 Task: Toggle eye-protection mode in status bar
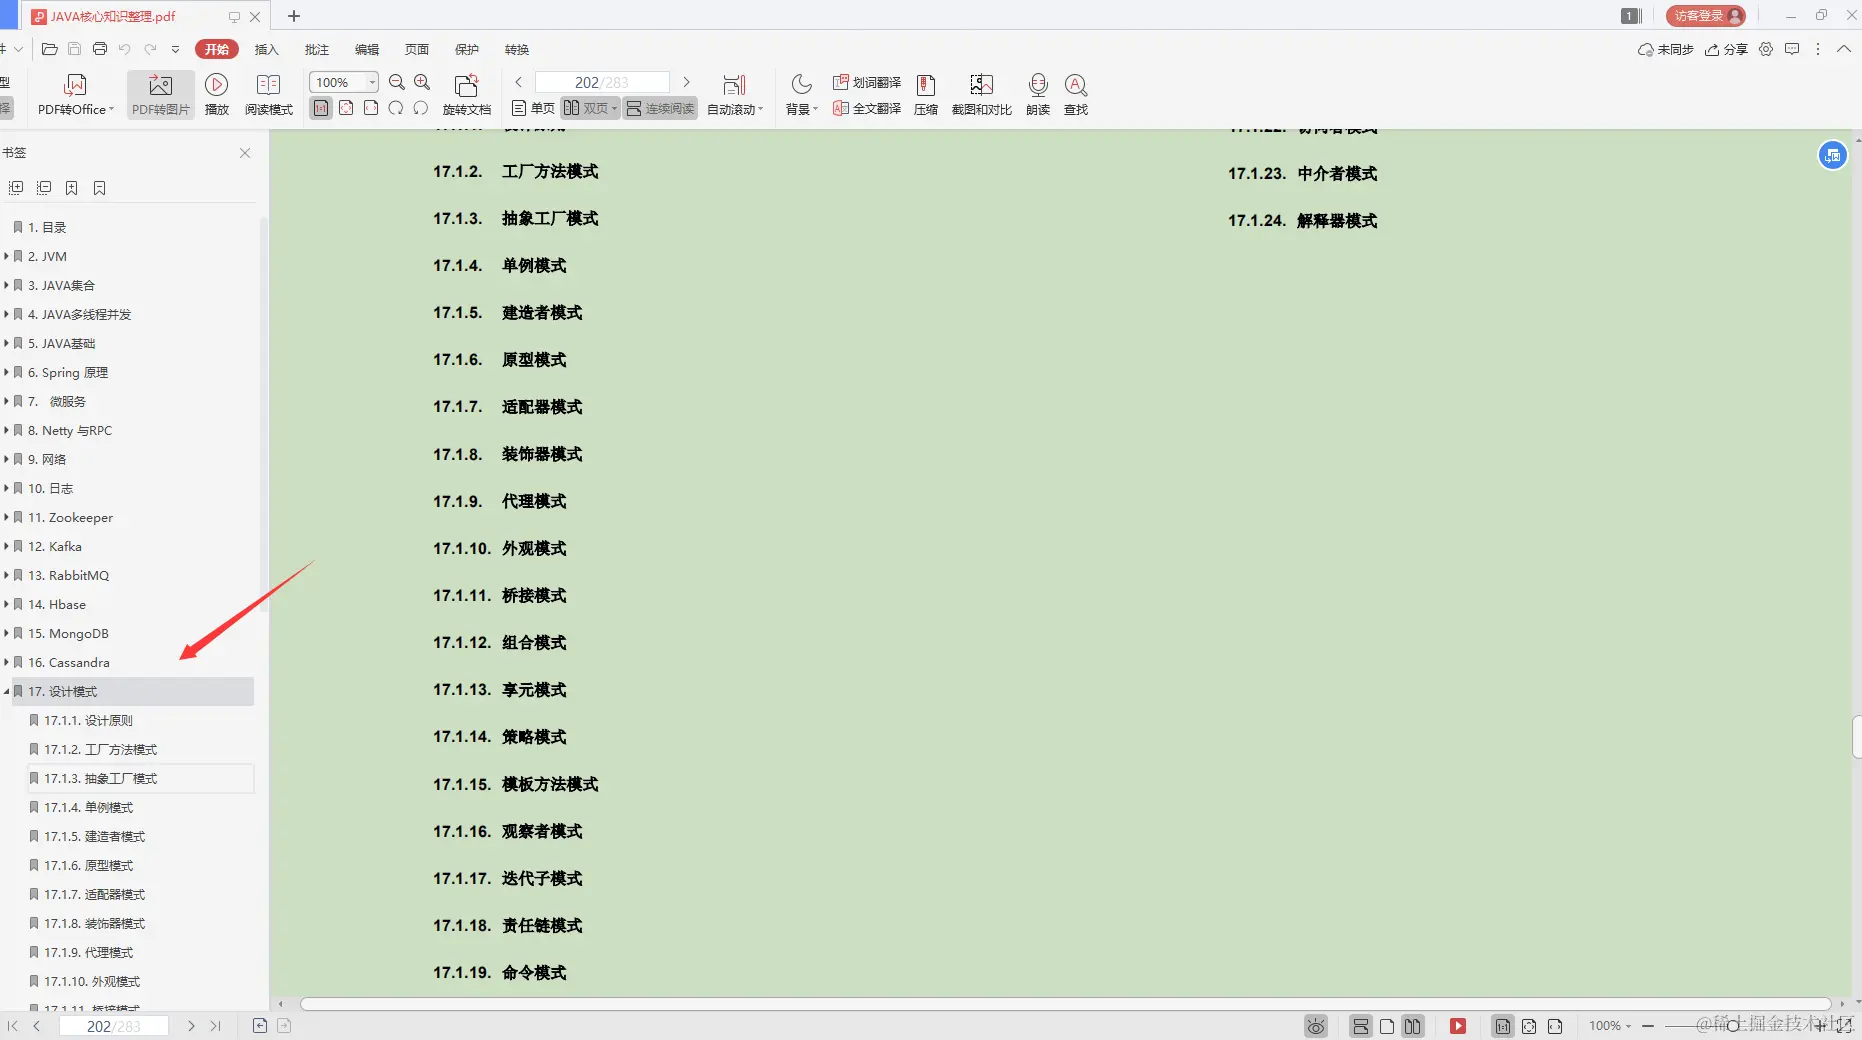1315,1026
